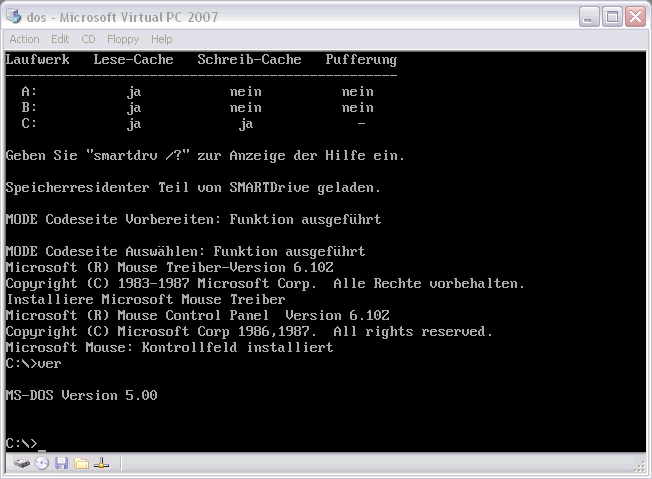Minimize the Virtual PC window

589,17
